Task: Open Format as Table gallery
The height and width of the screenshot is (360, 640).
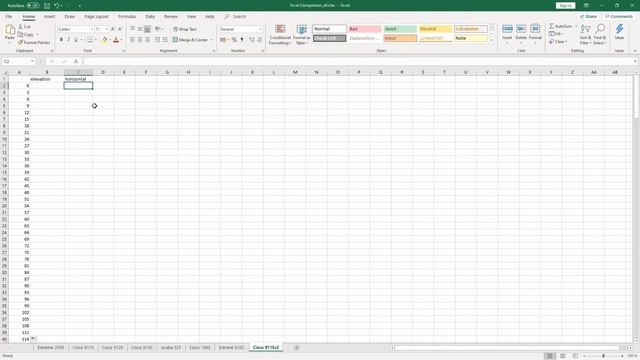Action: [x=302, y=35]
